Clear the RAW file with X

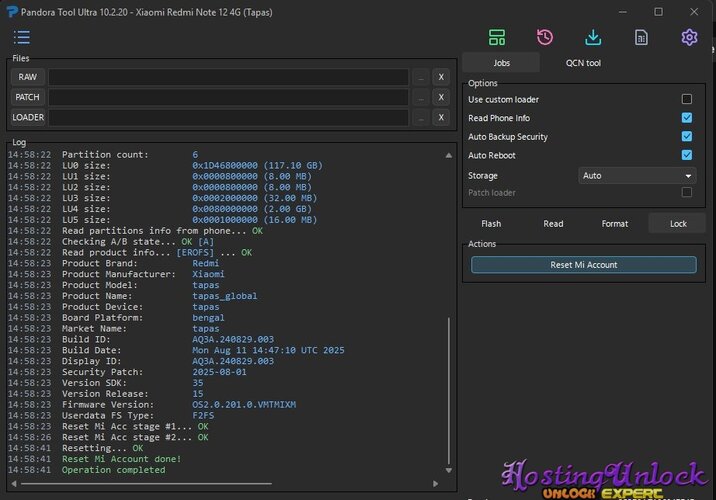[x=441, y=77]
